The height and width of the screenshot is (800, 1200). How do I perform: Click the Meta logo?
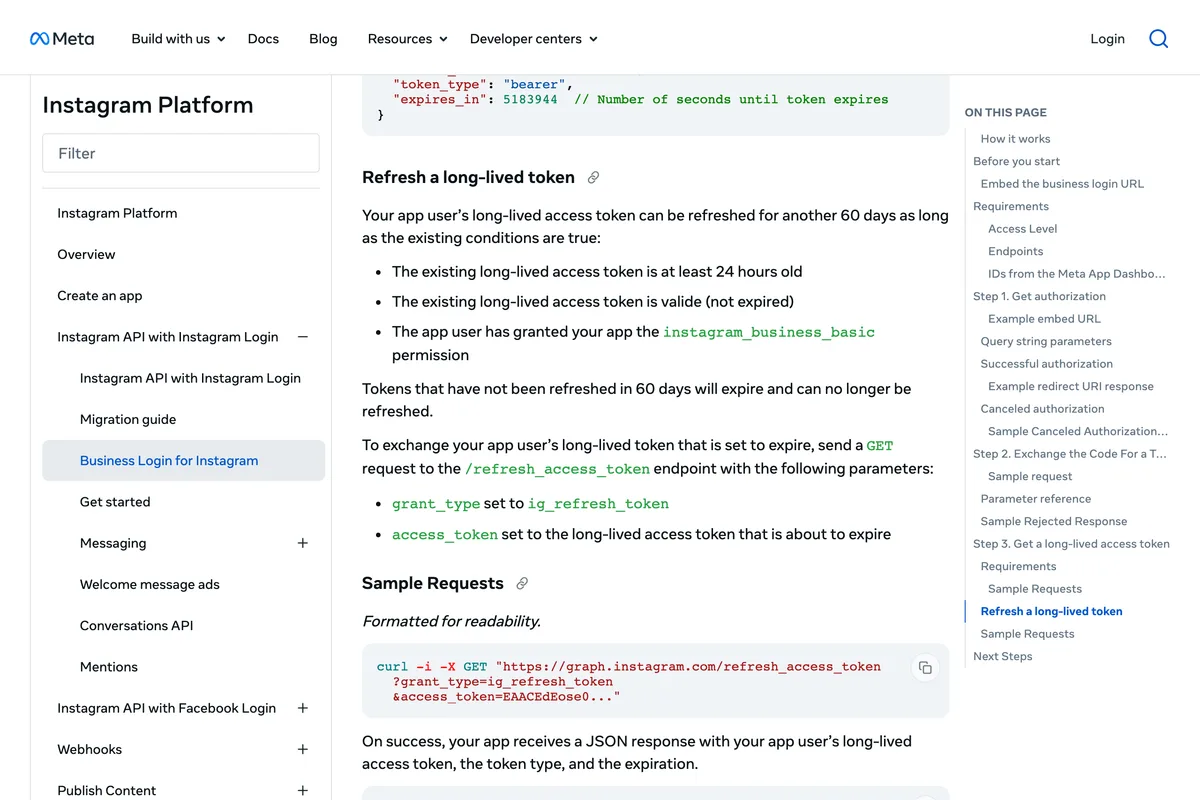coord(62,39)
